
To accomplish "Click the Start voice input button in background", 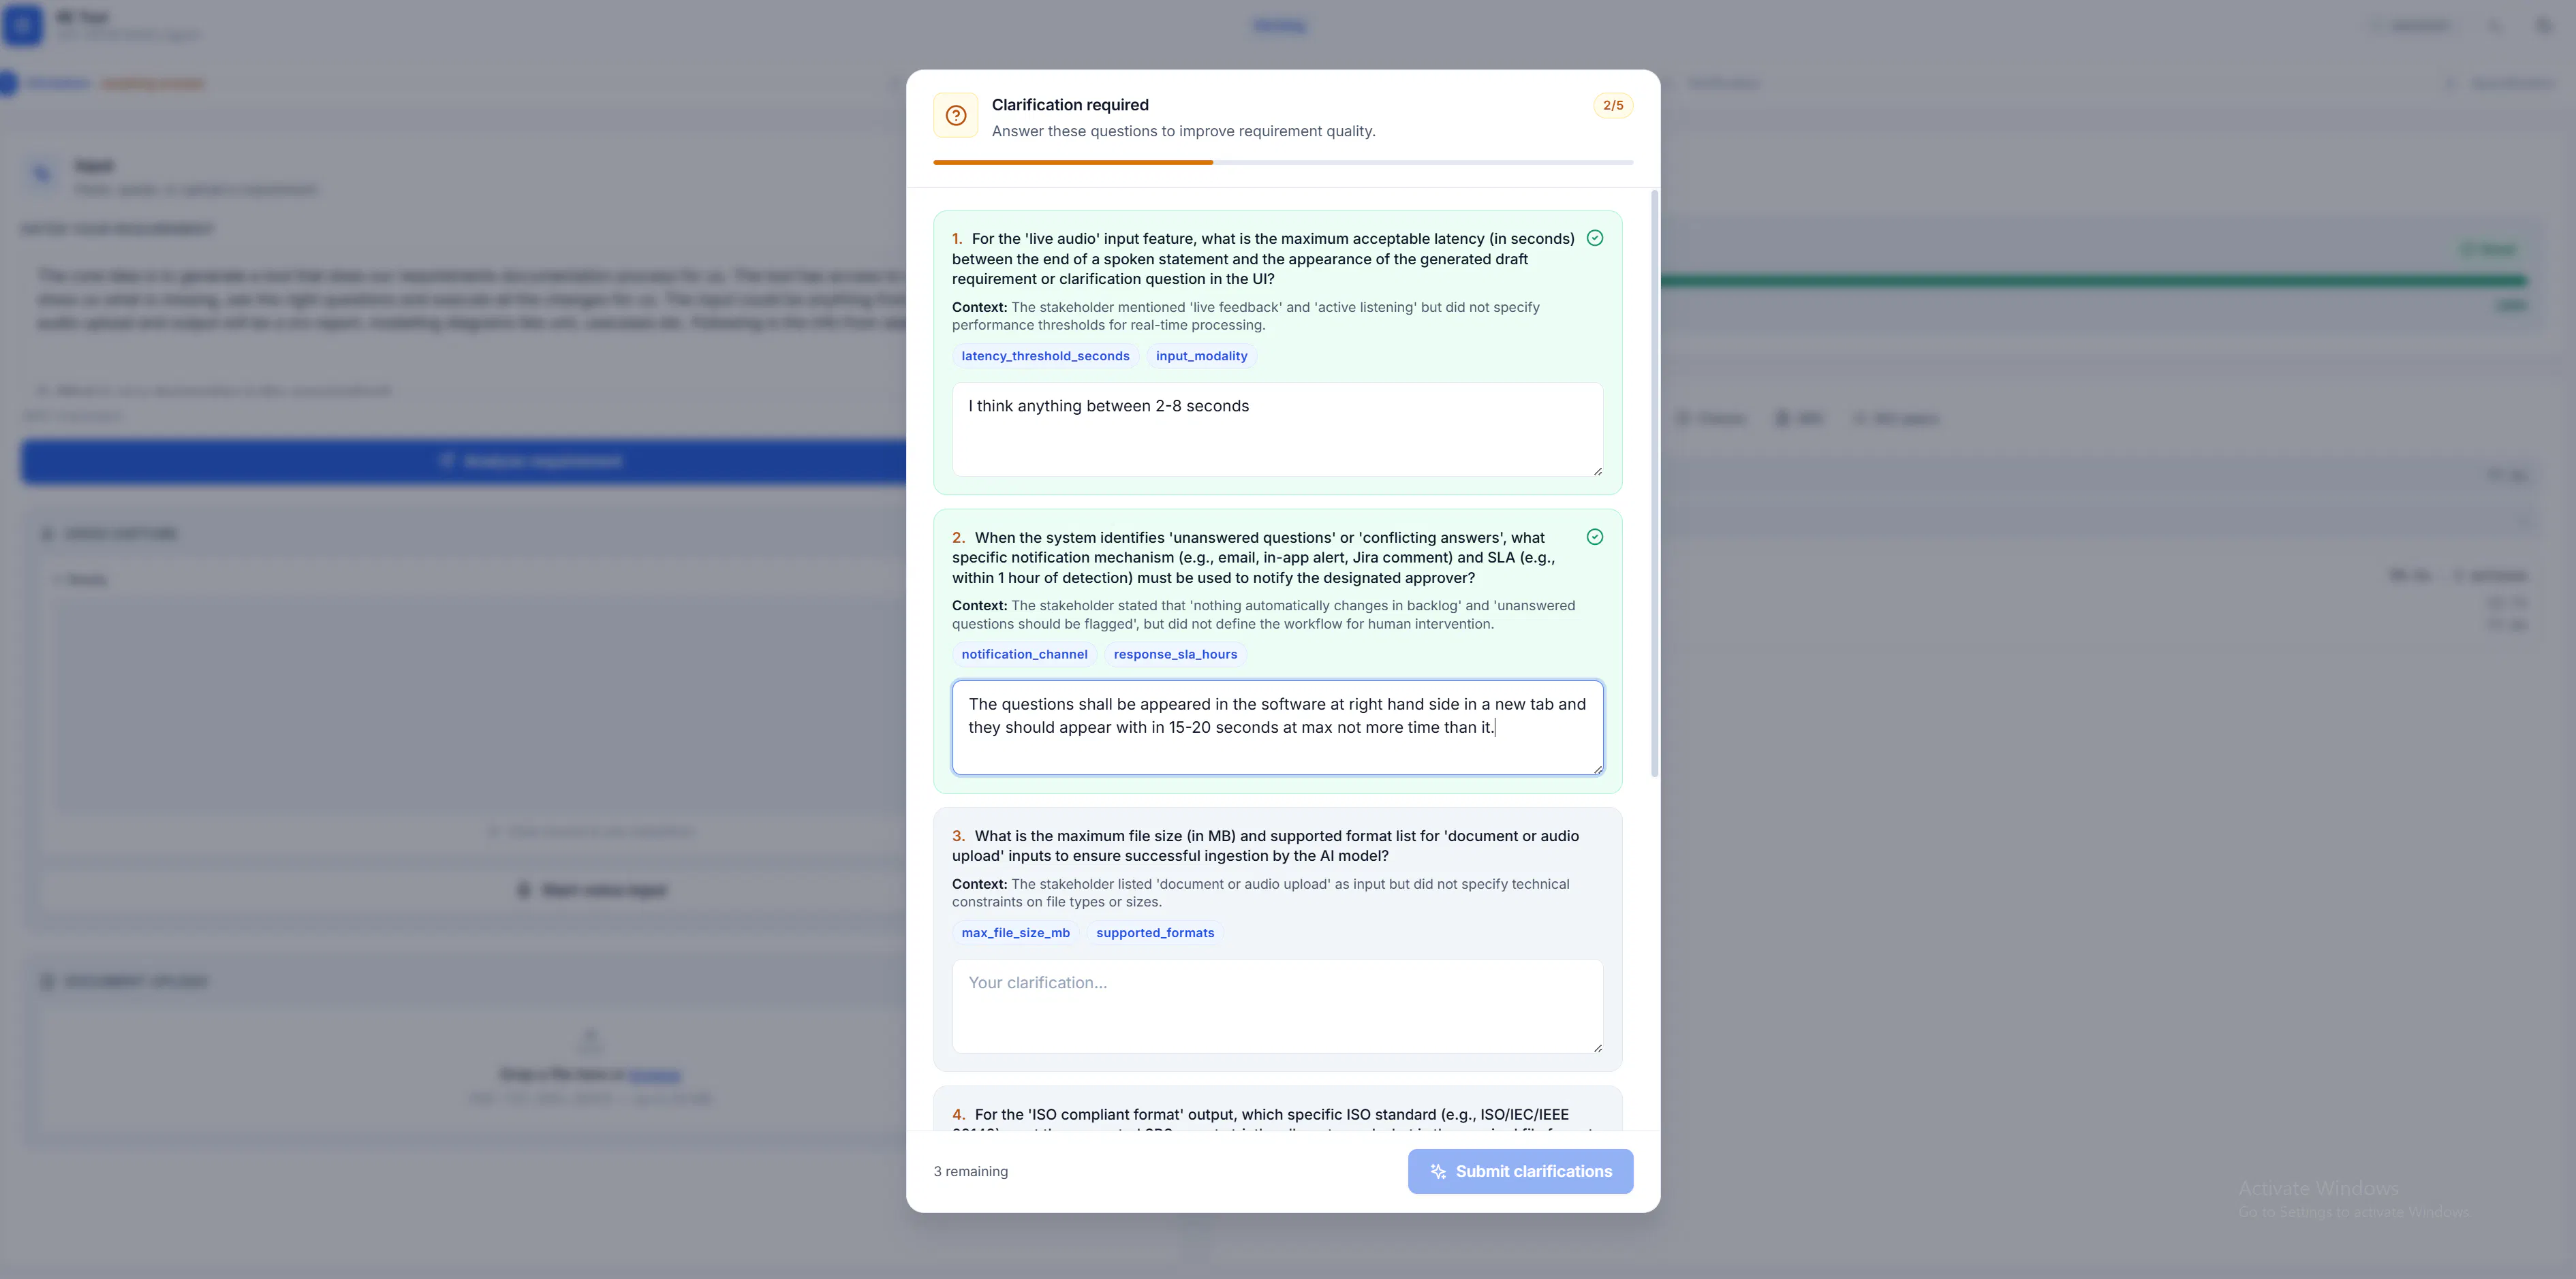I will 591,890.
